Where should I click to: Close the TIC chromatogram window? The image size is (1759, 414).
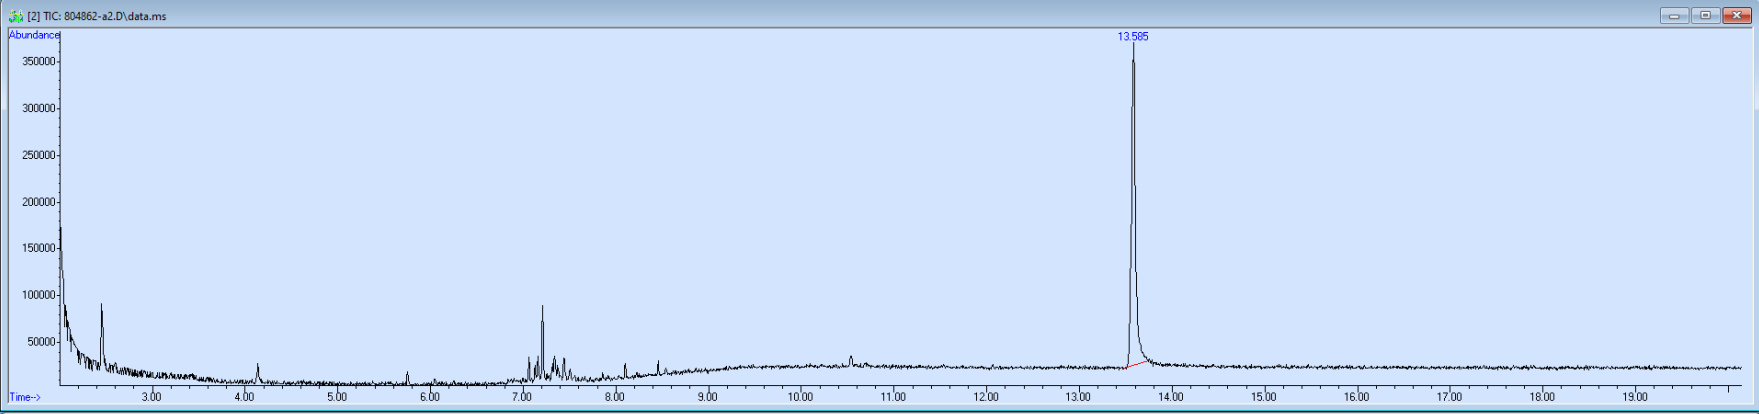(1738, 15)
